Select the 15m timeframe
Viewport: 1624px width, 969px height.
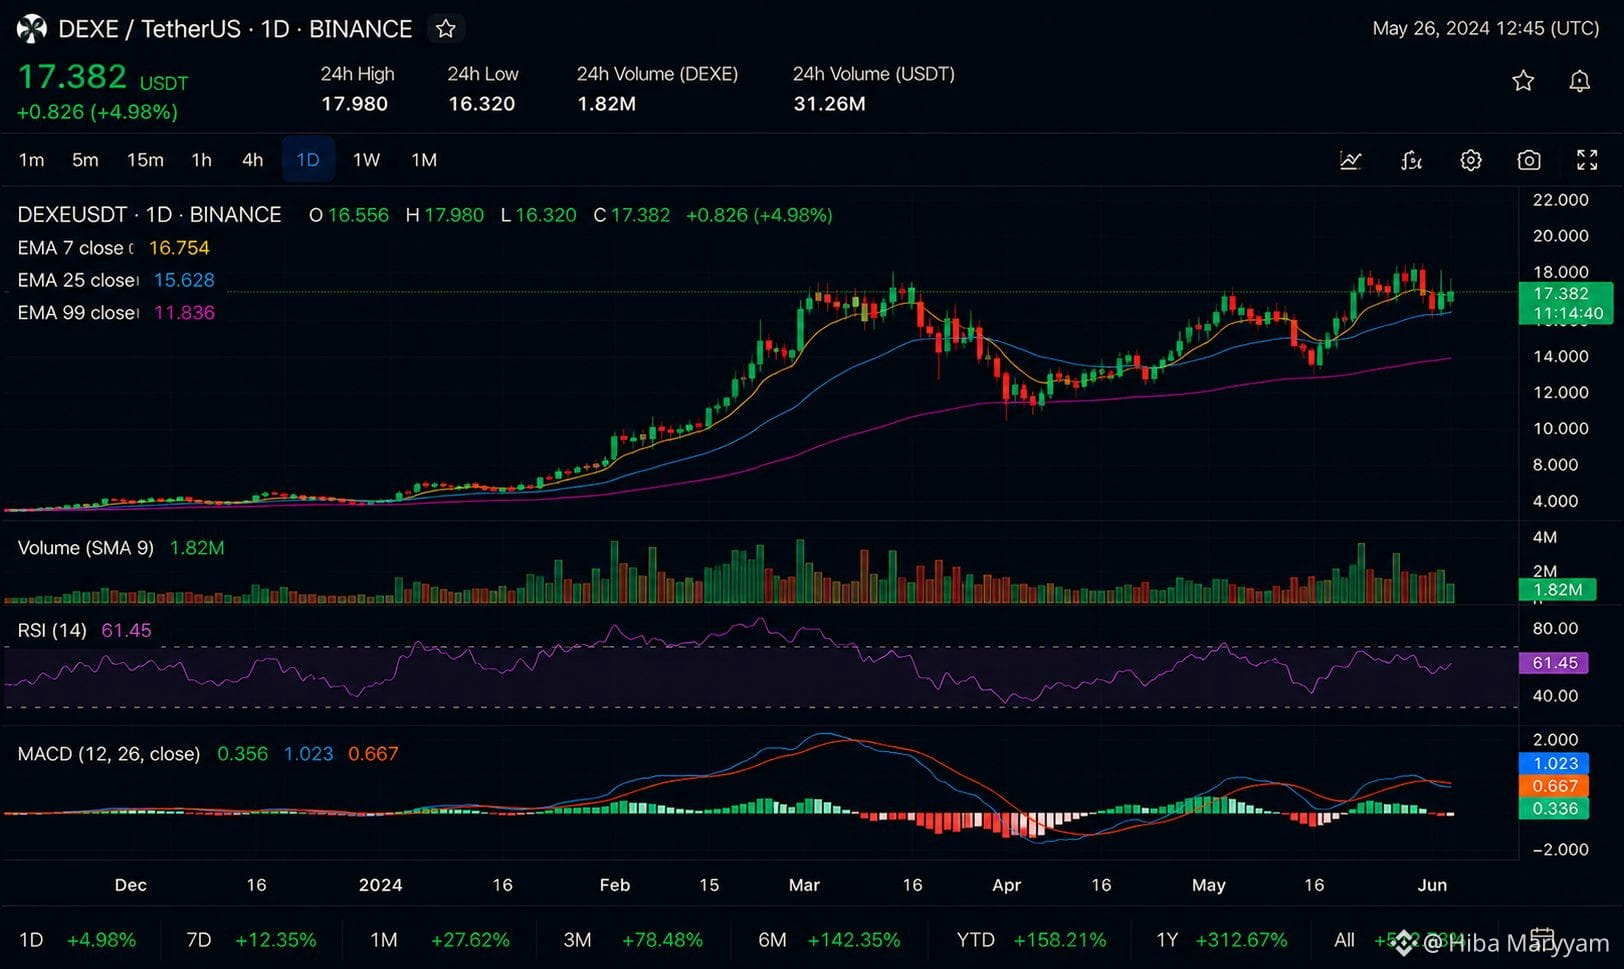[145, 160]
